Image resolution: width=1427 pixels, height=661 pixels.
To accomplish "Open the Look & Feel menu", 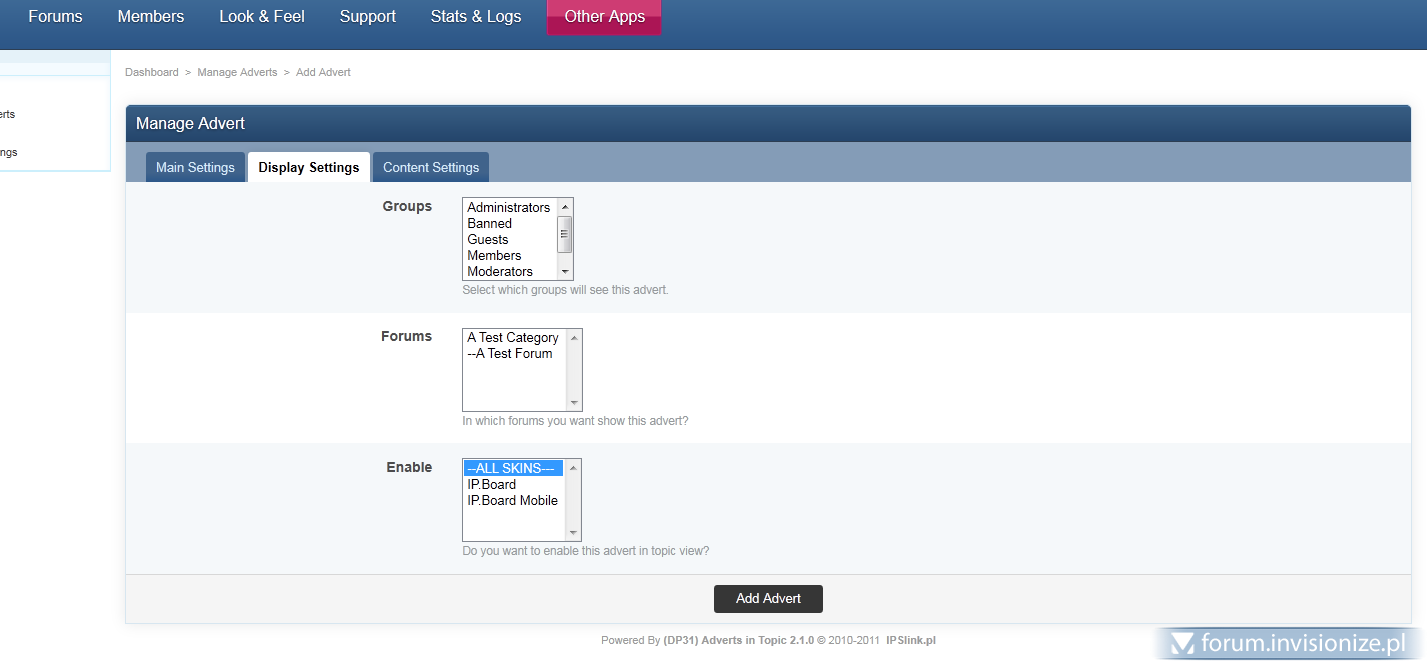I will [262, 16].
